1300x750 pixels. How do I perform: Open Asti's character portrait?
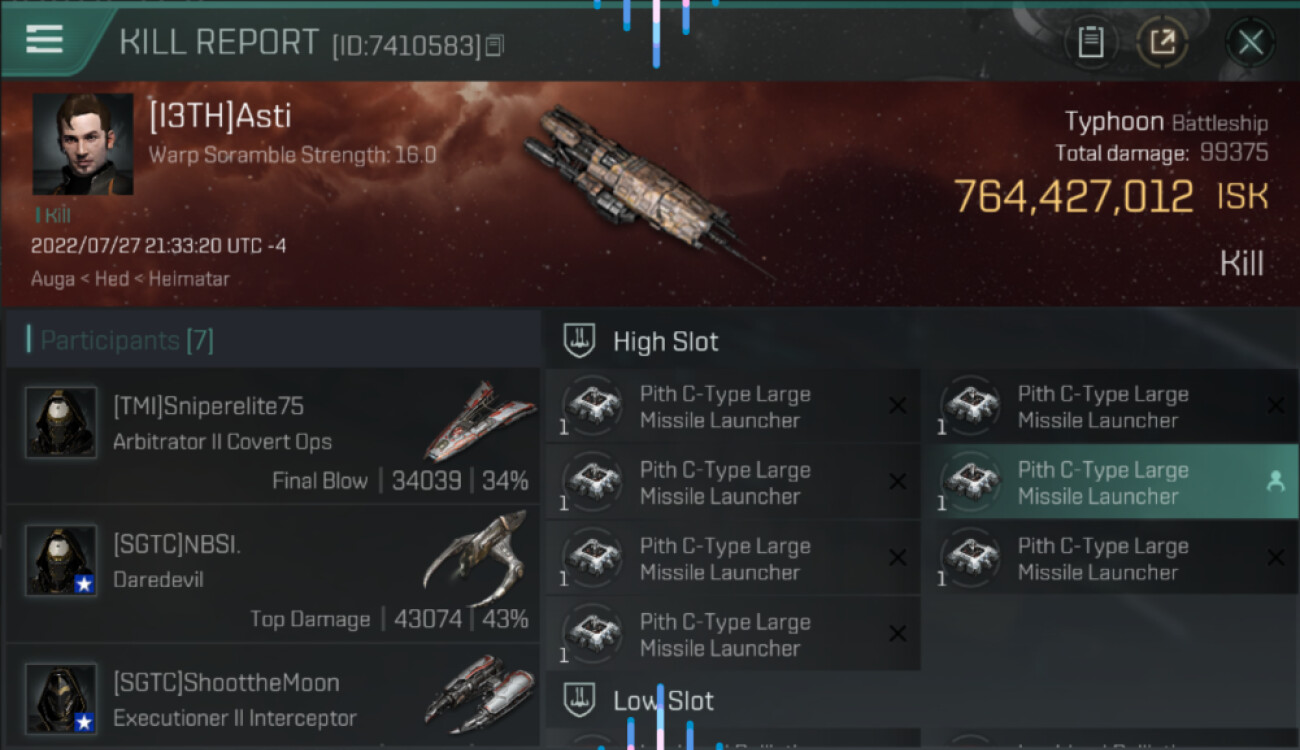click(x=83, y=144)
